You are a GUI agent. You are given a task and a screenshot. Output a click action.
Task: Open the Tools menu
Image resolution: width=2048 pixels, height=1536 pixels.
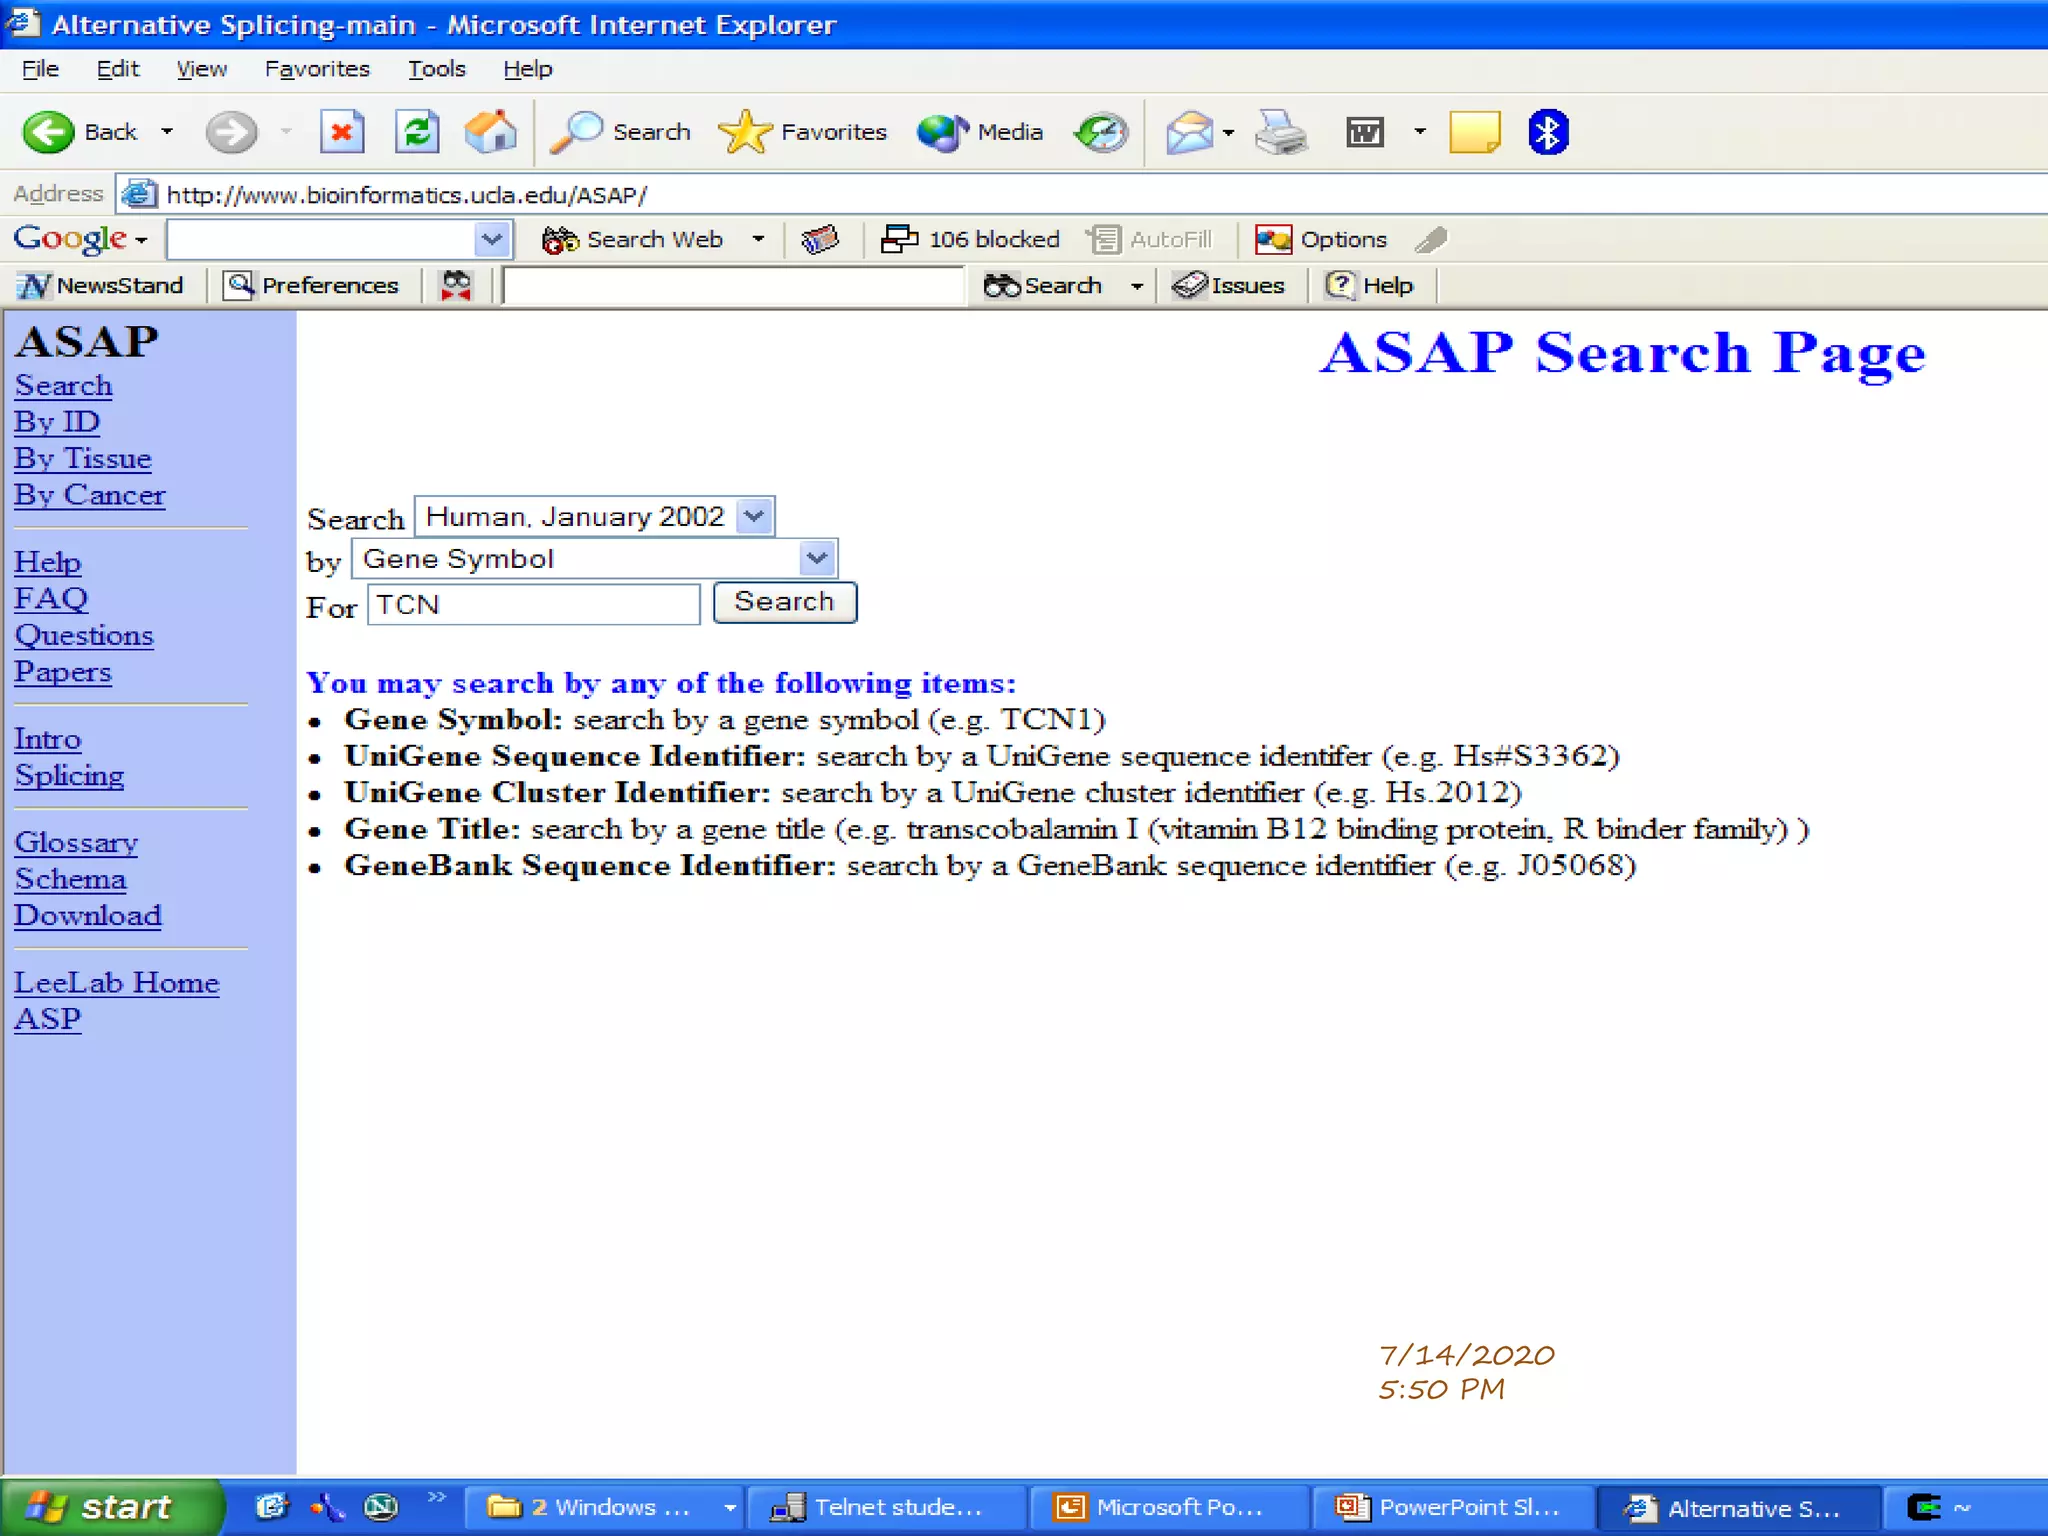pos(436,69)
